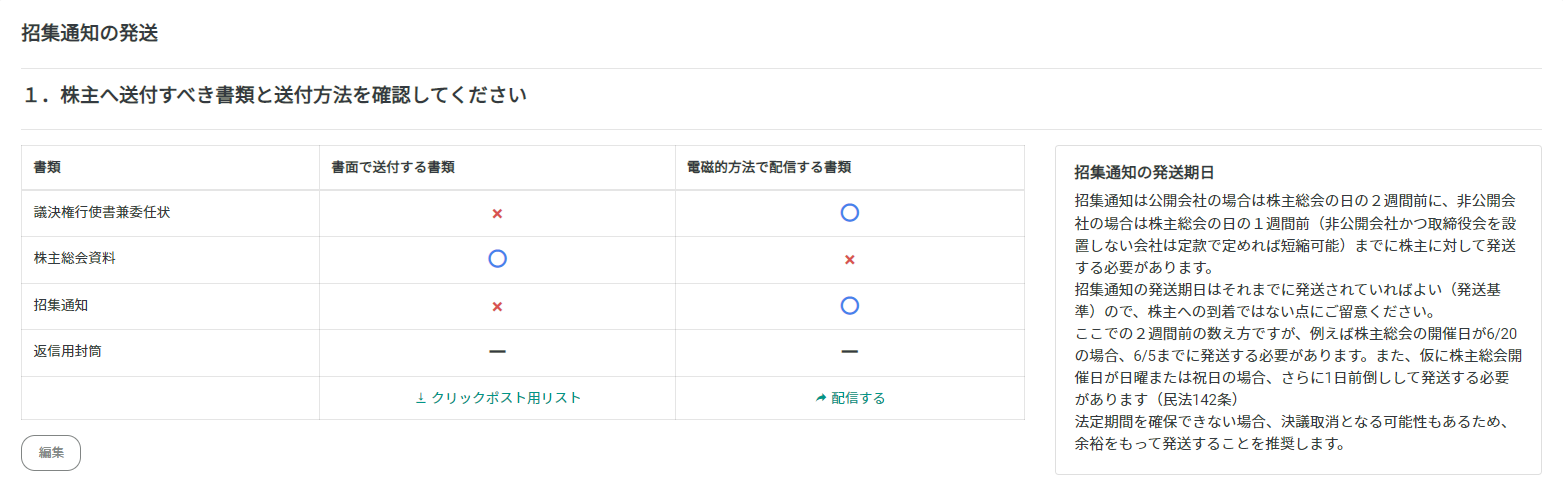Click the 書類 column header
Screen dimensions: 1563x496
click(48, 168)
